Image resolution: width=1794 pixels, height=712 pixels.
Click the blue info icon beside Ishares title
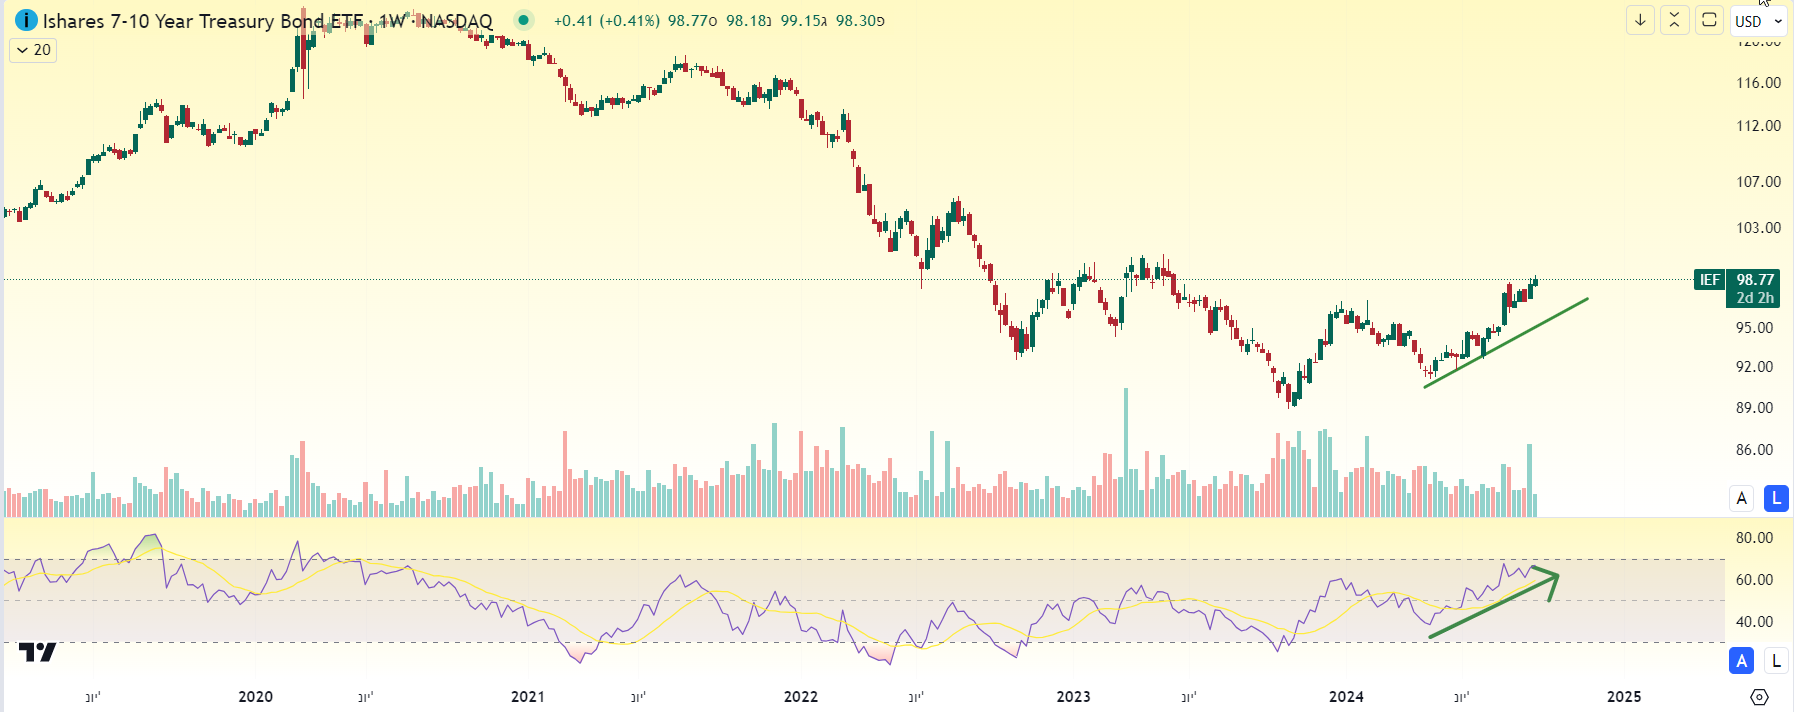pos(26,20)
